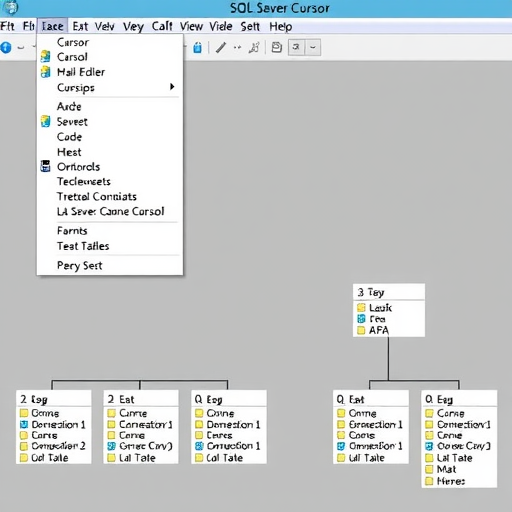Screen dimensions: 512x512
Task: Select Lauk in the 3 Tey node
Action: (x=380, y=307)
